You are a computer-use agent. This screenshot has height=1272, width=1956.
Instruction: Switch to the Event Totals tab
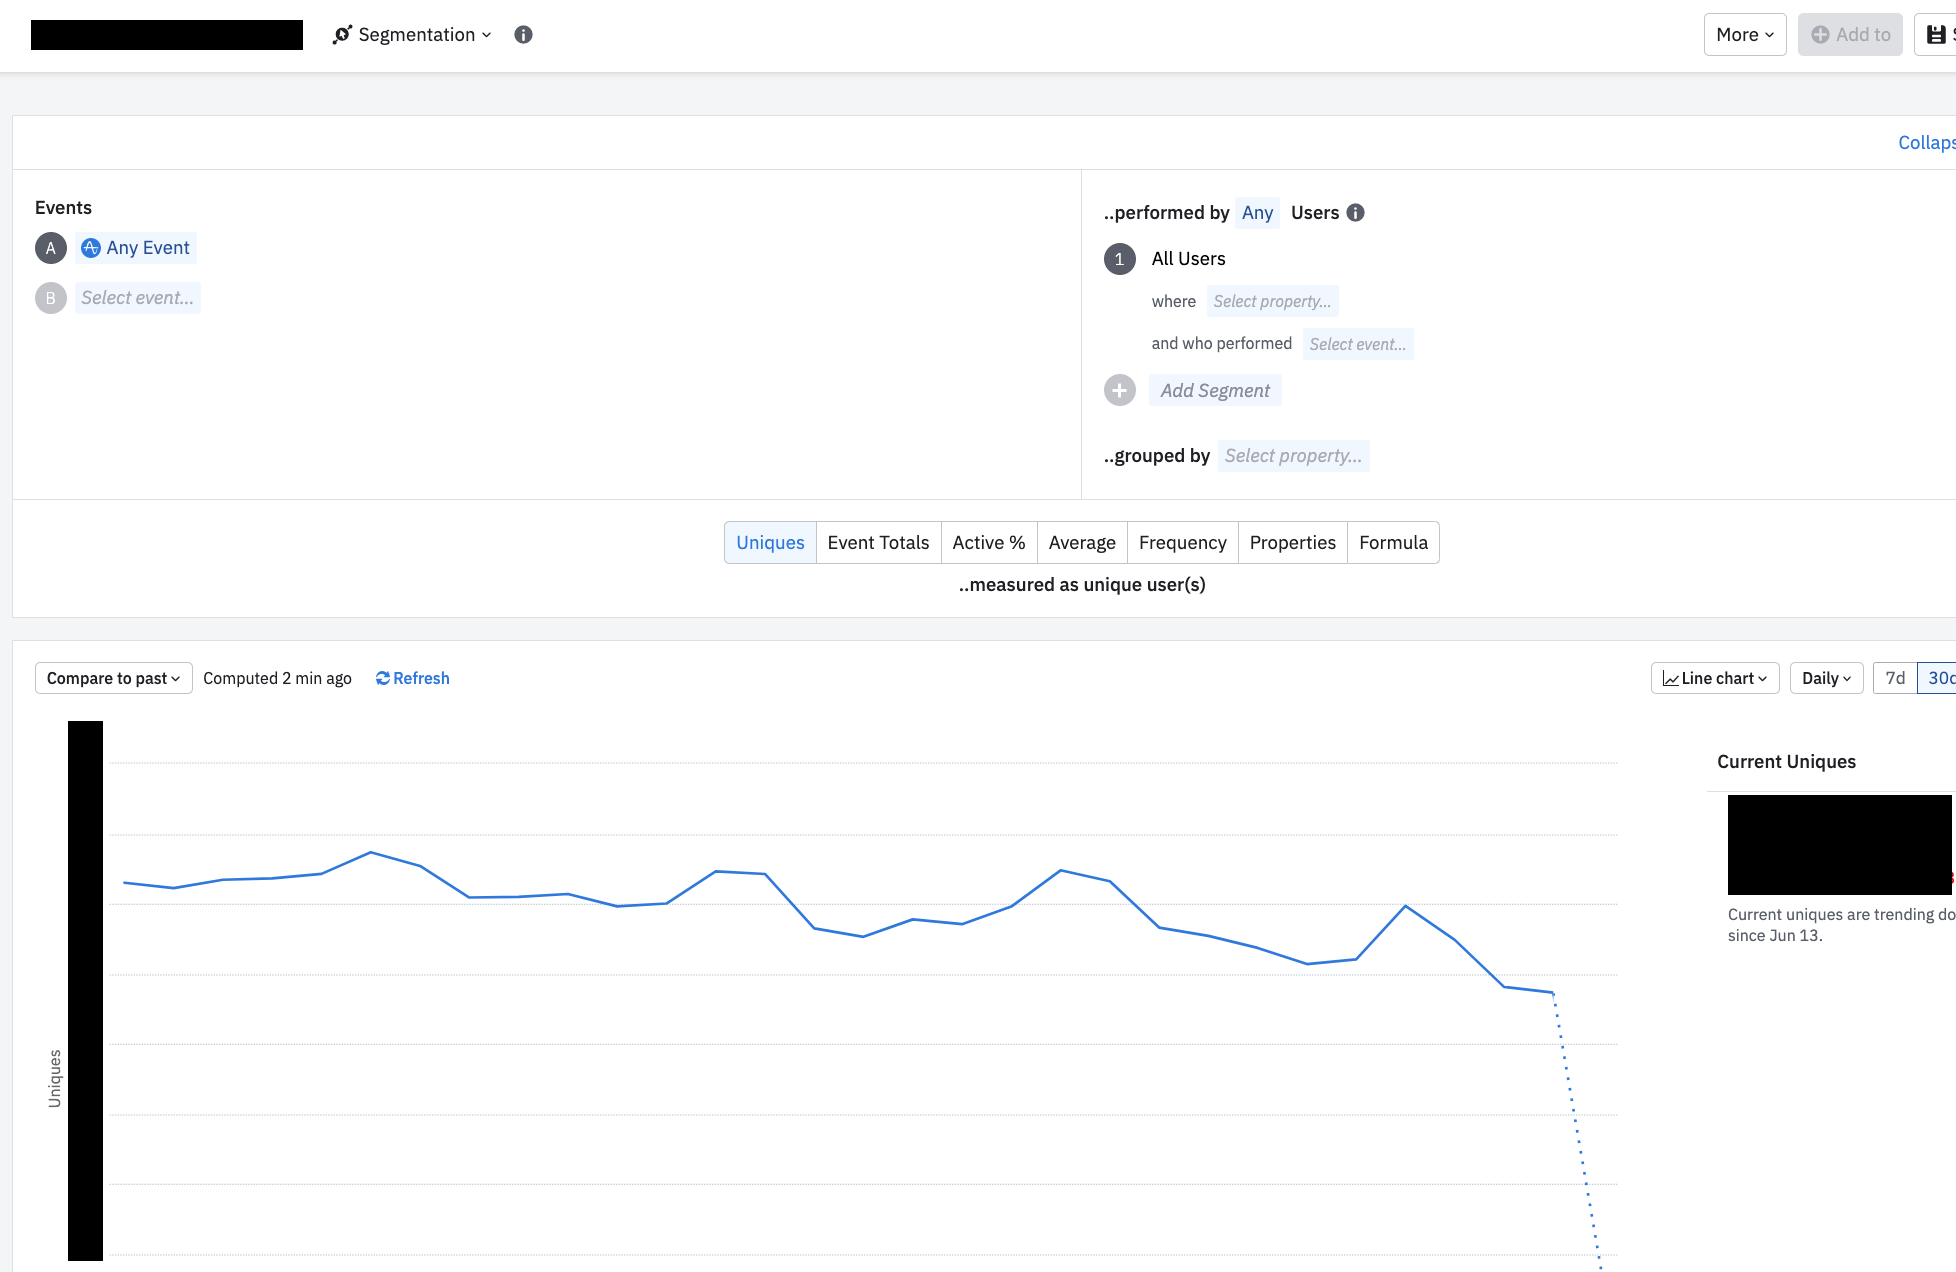[878, 543]
